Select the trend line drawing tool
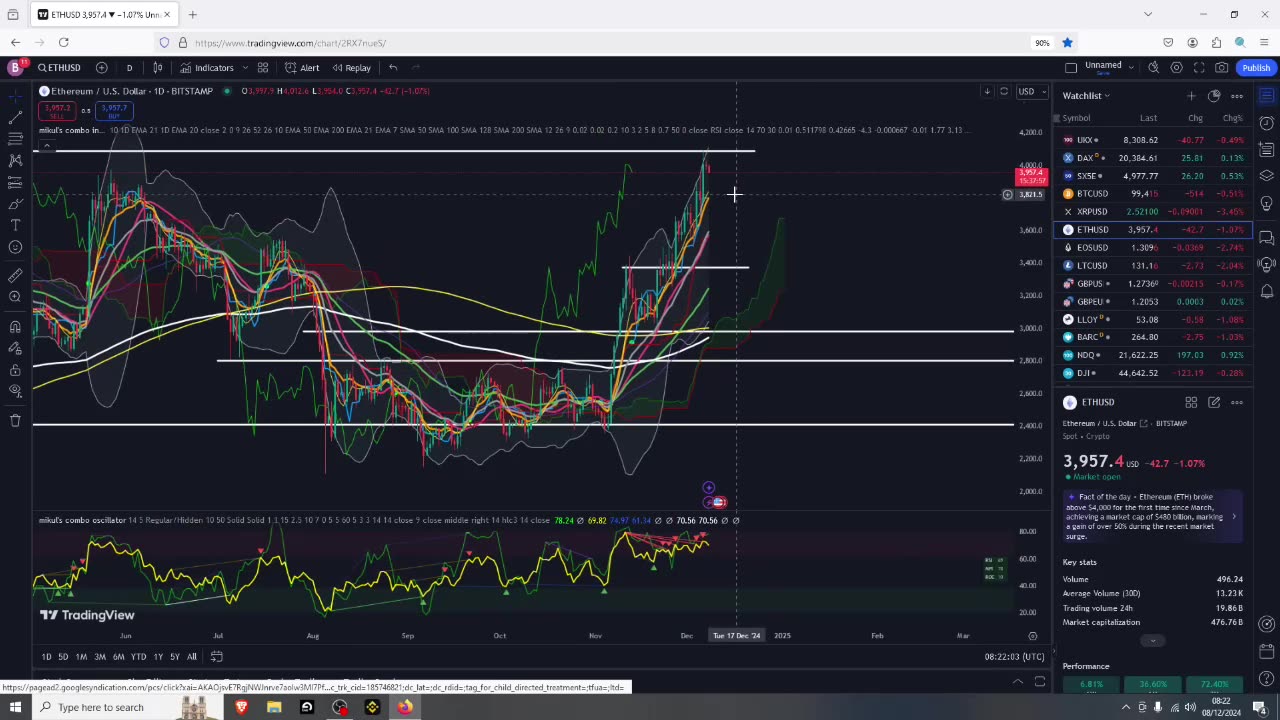The height and width of the screenshot is (720, 1280). (15, 117)
